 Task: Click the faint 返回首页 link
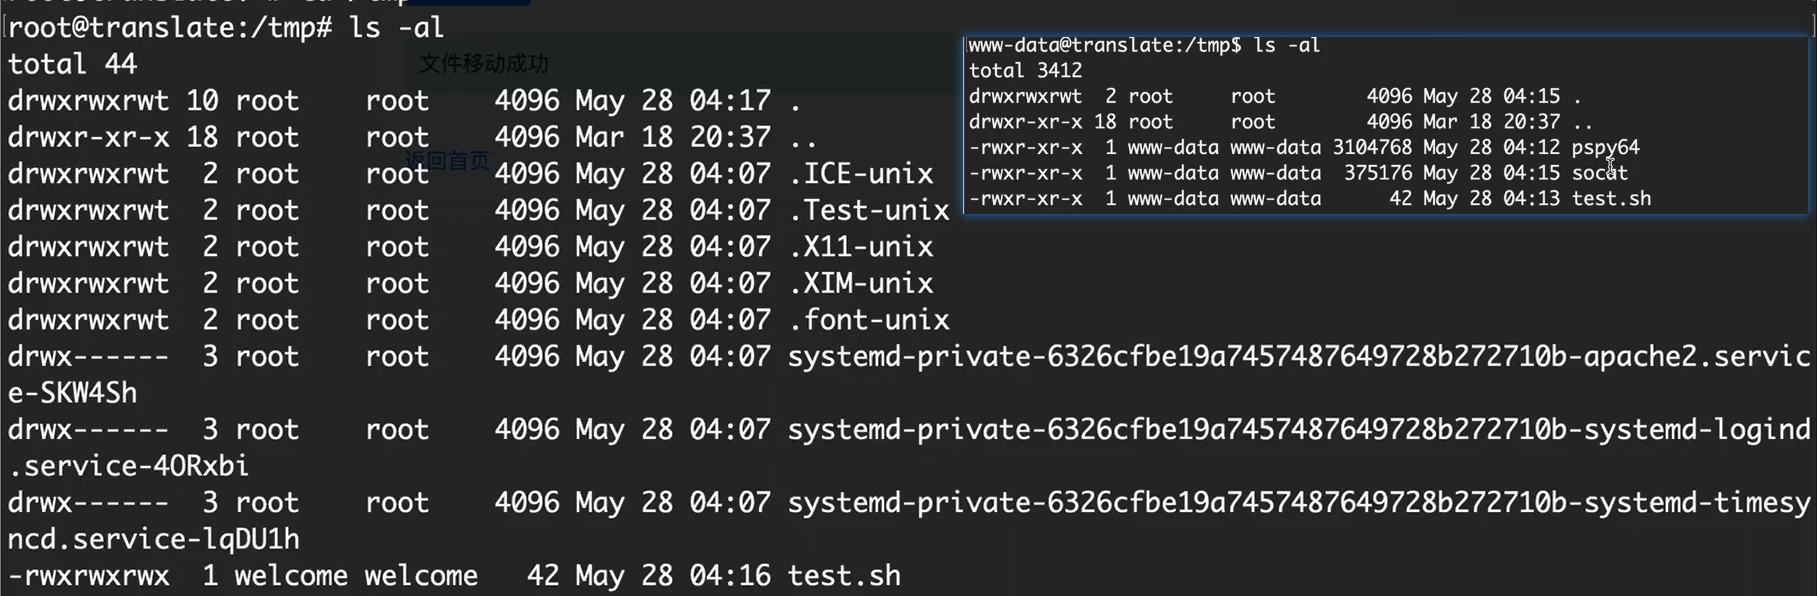(x=448, y=161)
